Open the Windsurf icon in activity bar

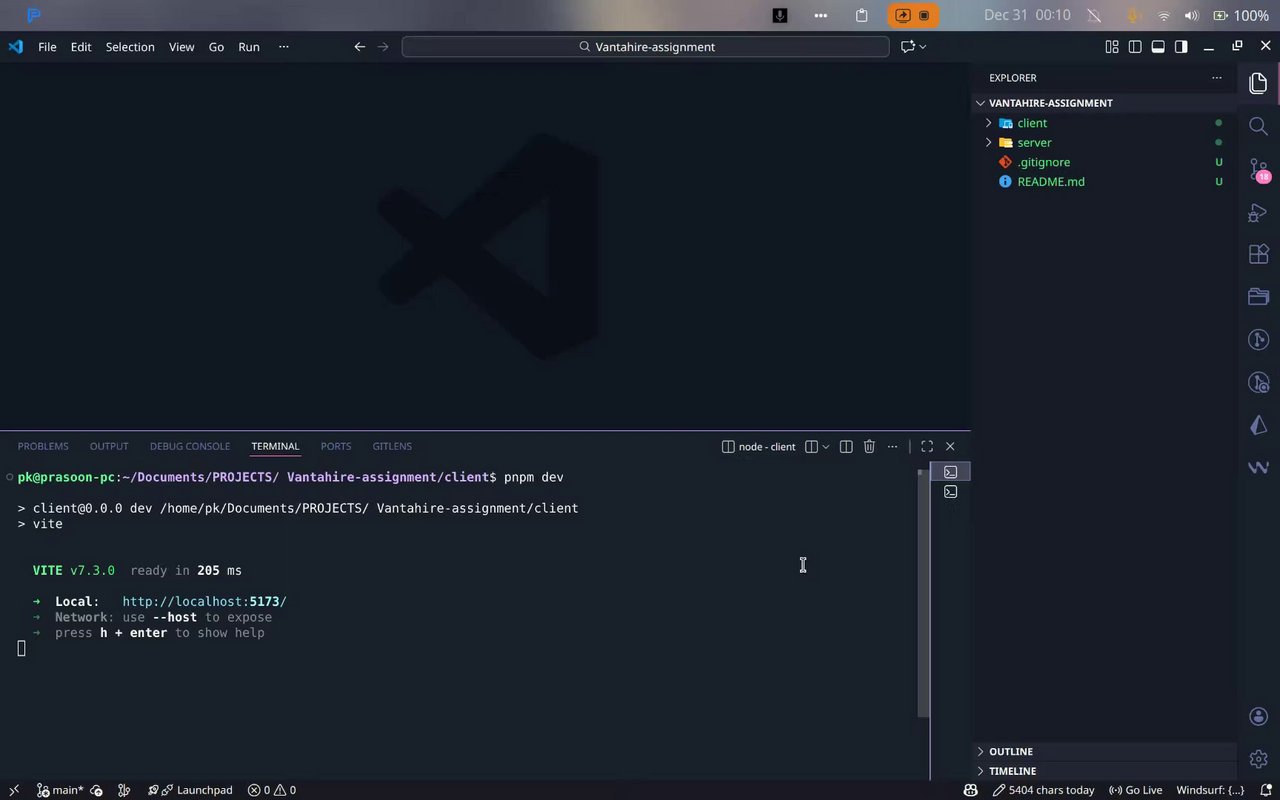pyautogui.click(x=1258, y=468)
